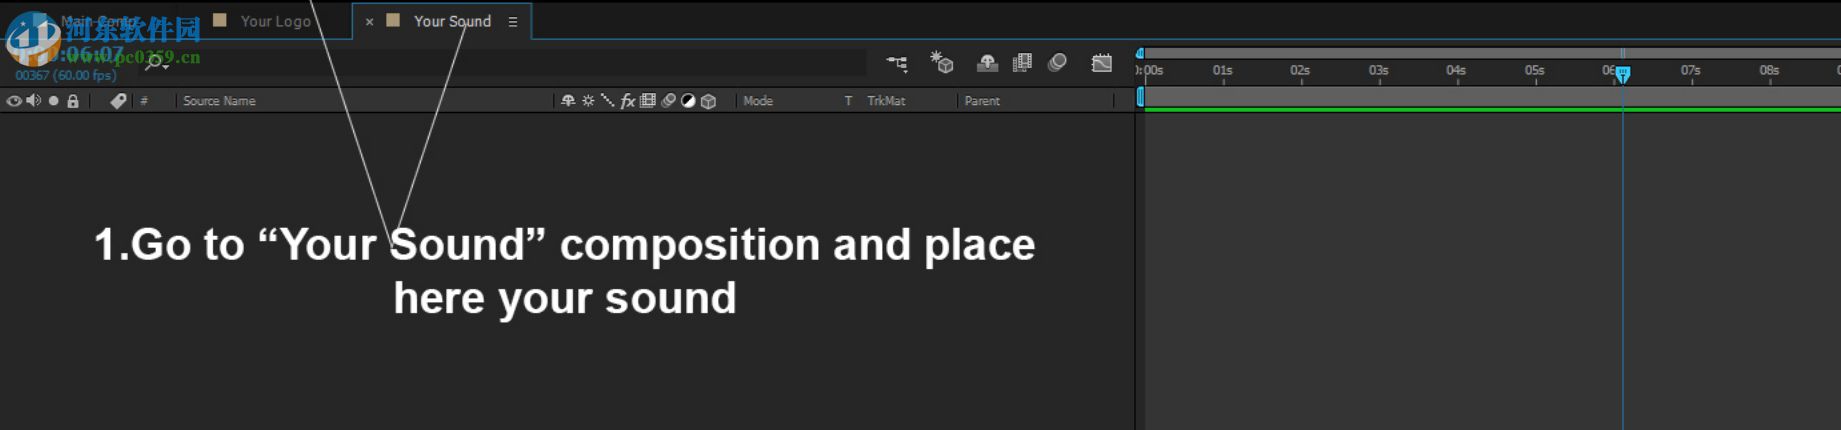This screenshot has width=1841, height=430.
Task: Click the 03s mark on time ruler
Action: pyautogui.click(x=1378, y=70)
